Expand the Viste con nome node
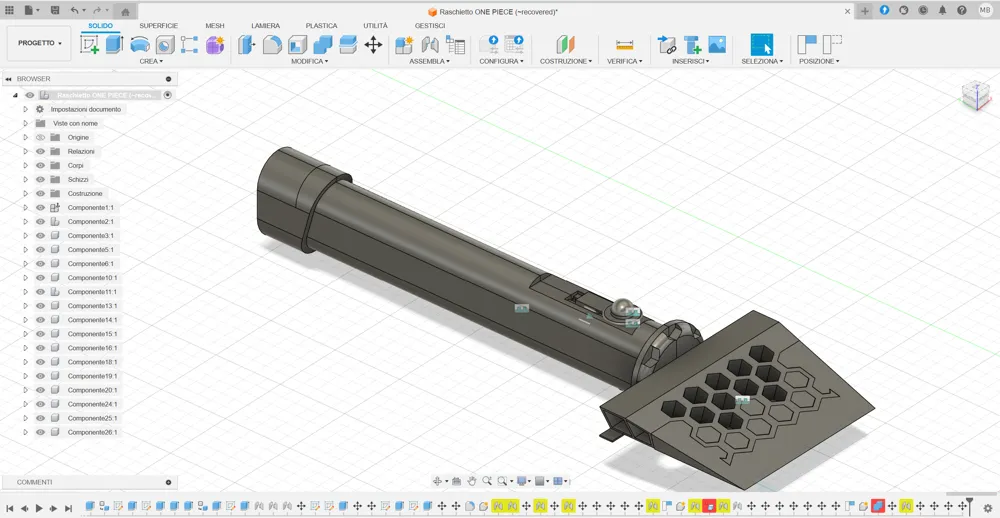 (26, 123)
